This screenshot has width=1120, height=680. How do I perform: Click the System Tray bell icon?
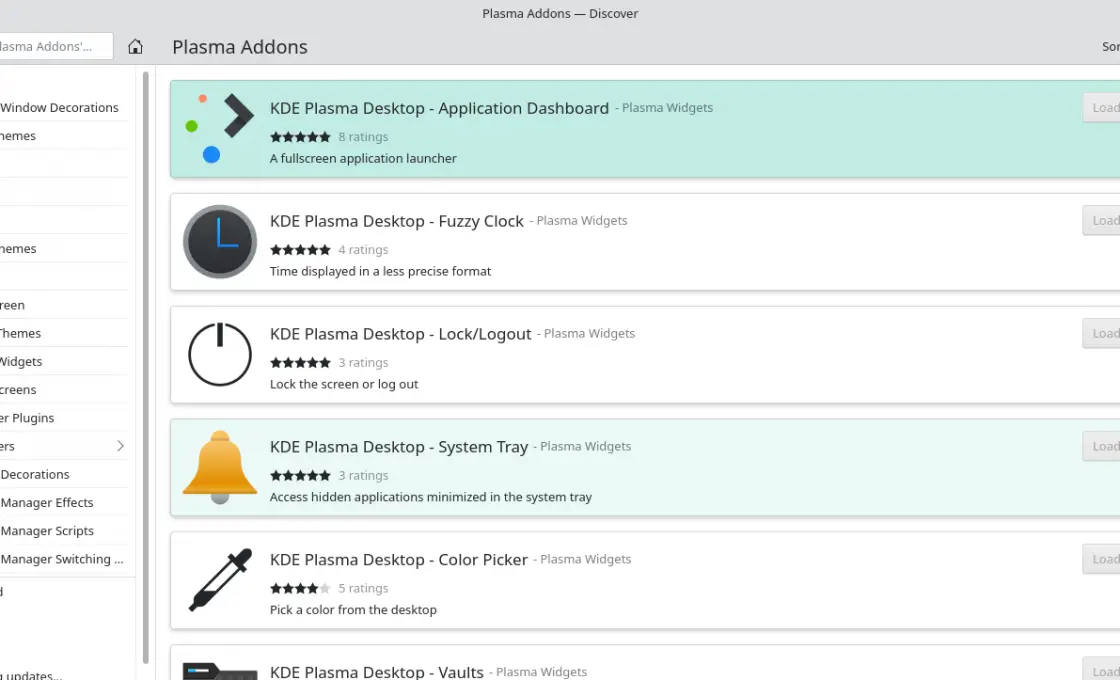pos(219,467)
